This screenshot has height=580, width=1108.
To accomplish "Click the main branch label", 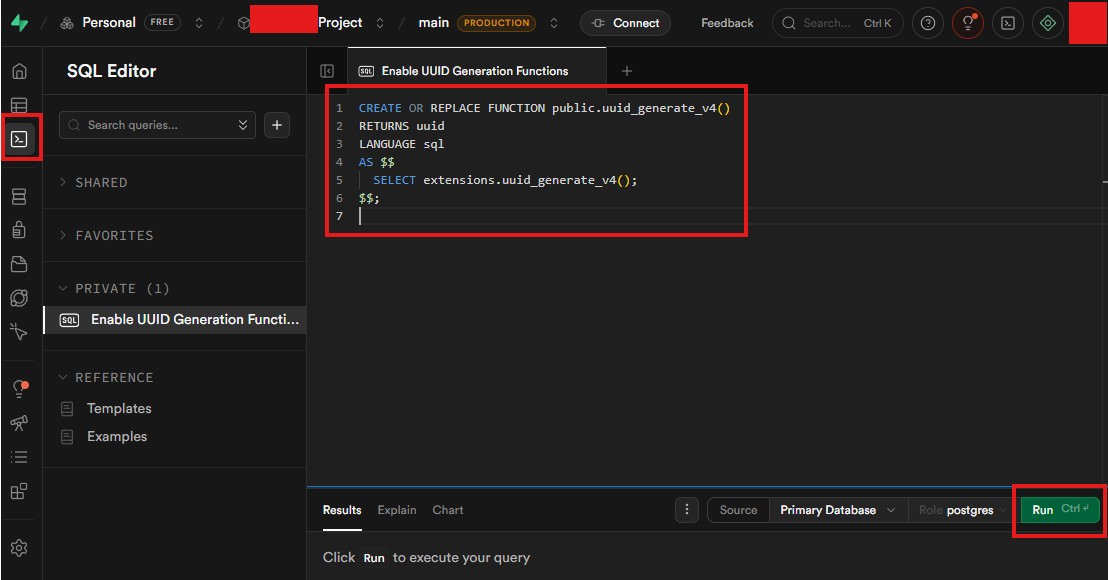I will [434, 23].
